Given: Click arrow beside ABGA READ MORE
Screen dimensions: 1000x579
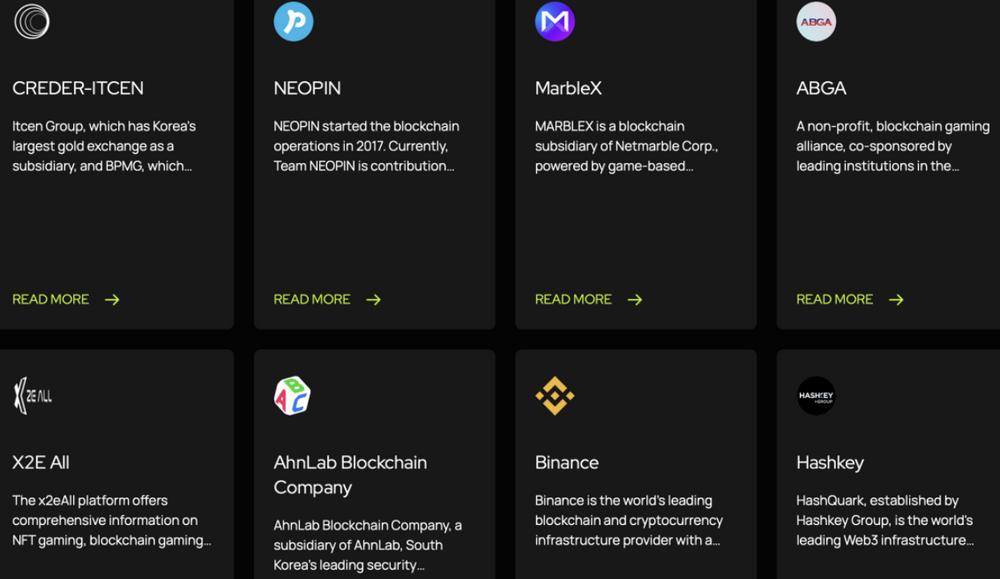Looking at the screenshot, I should 896,299.
